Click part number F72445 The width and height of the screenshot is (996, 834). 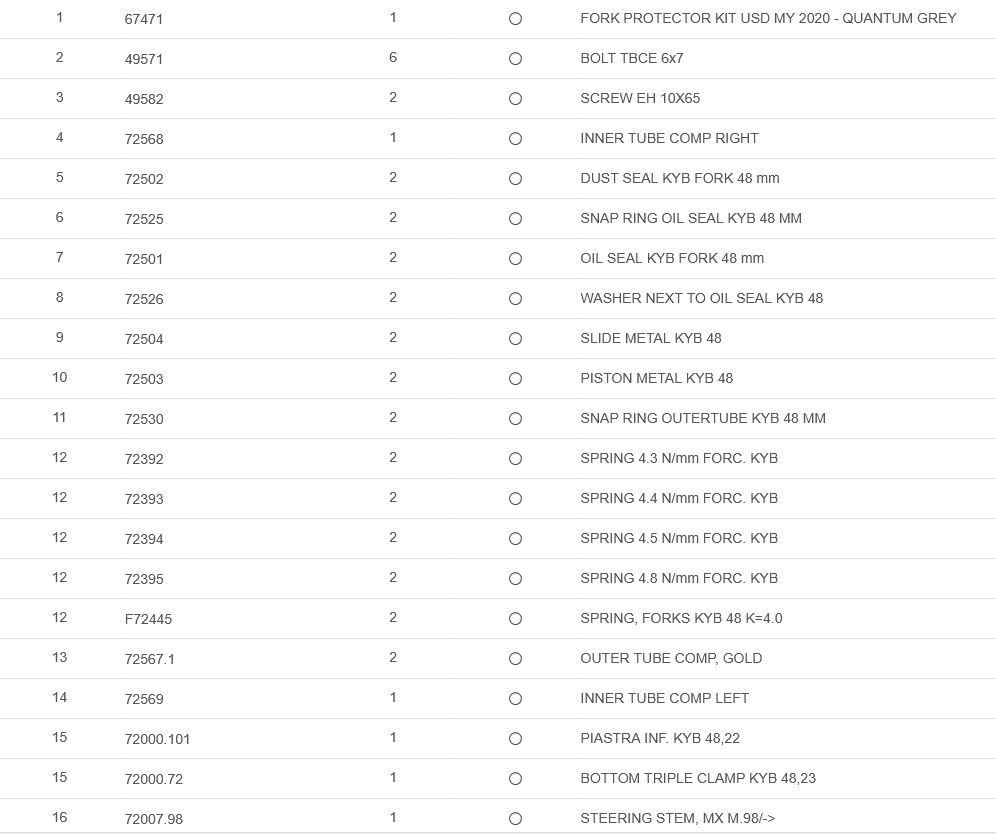pyautogui.click(x=148, y=619)
